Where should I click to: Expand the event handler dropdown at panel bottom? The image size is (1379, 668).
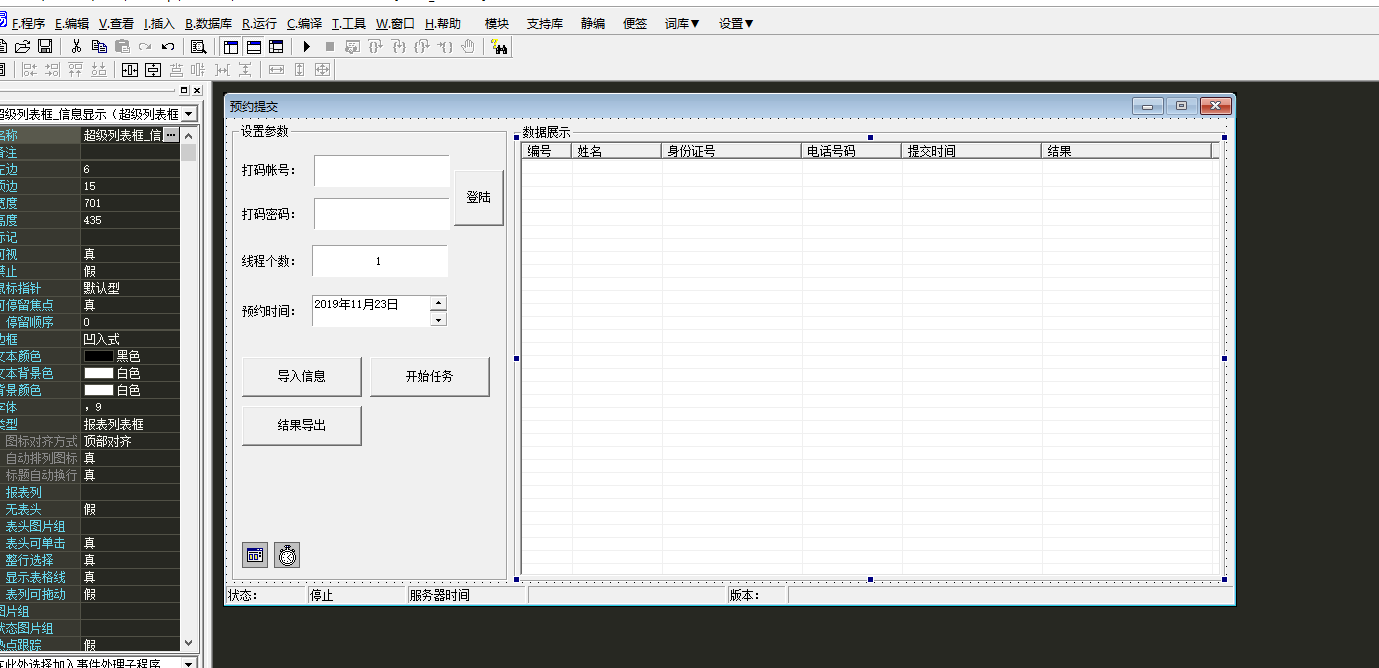coord(189,663)
